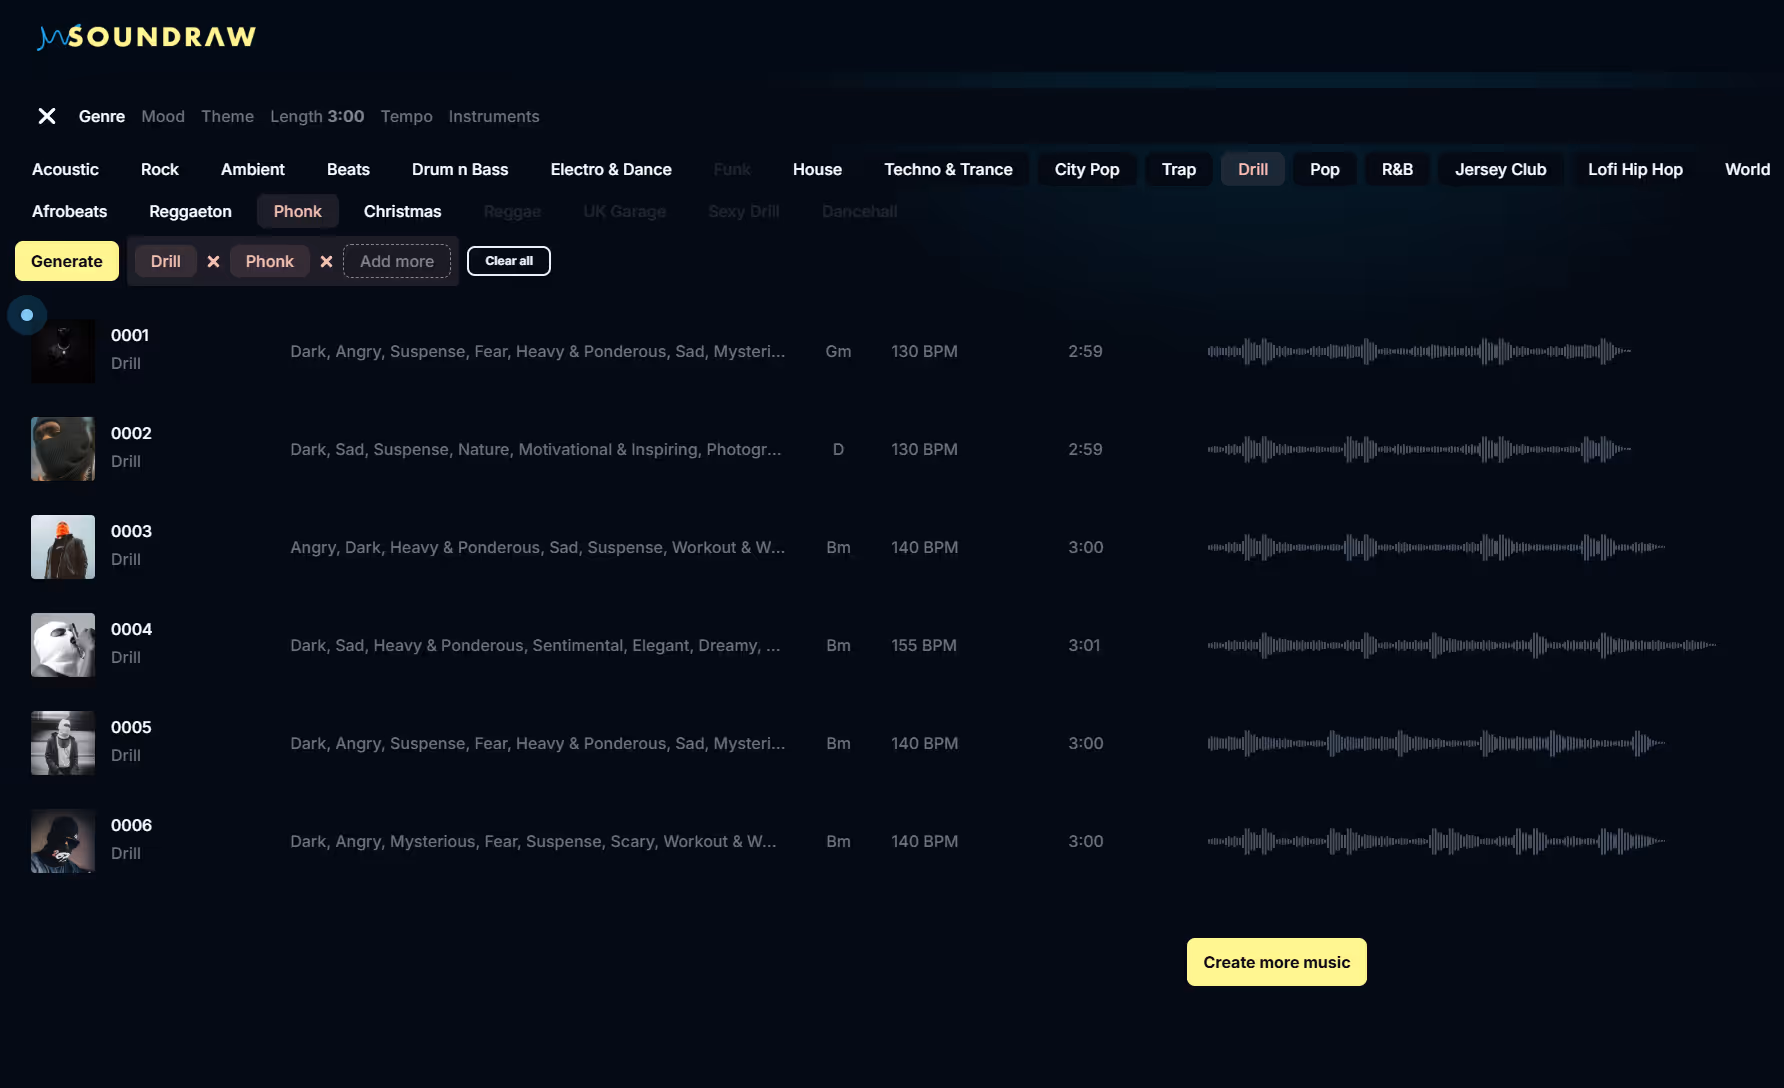The height and width of the screenshot is (1088, 1784).
Task: Select the Reggaeton genre
Action: click(190, 211)
